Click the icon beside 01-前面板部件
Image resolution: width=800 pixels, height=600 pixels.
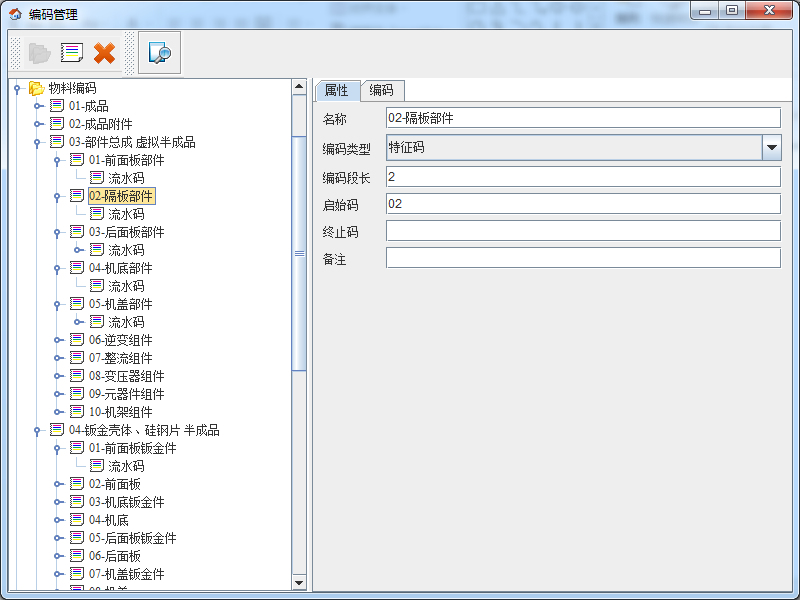[x=77, y=160]
